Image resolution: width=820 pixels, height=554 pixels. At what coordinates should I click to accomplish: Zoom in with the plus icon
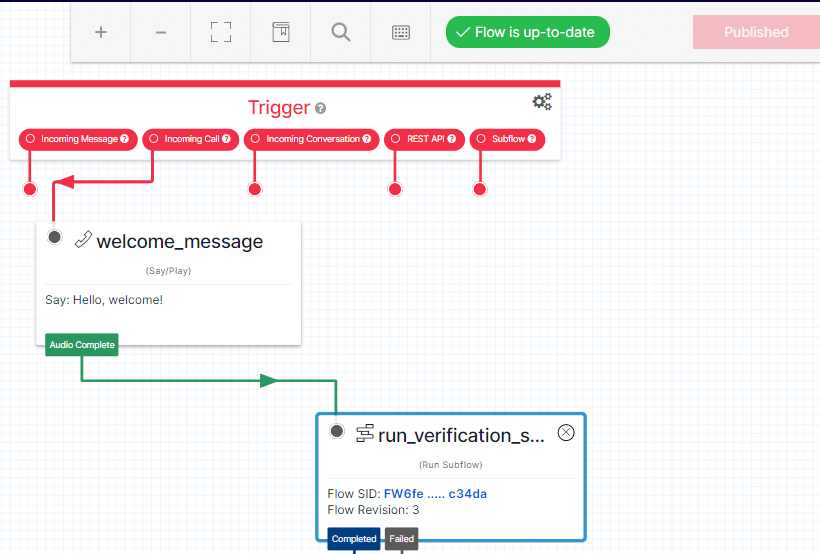pyautogui.click(x=101, y=32)
